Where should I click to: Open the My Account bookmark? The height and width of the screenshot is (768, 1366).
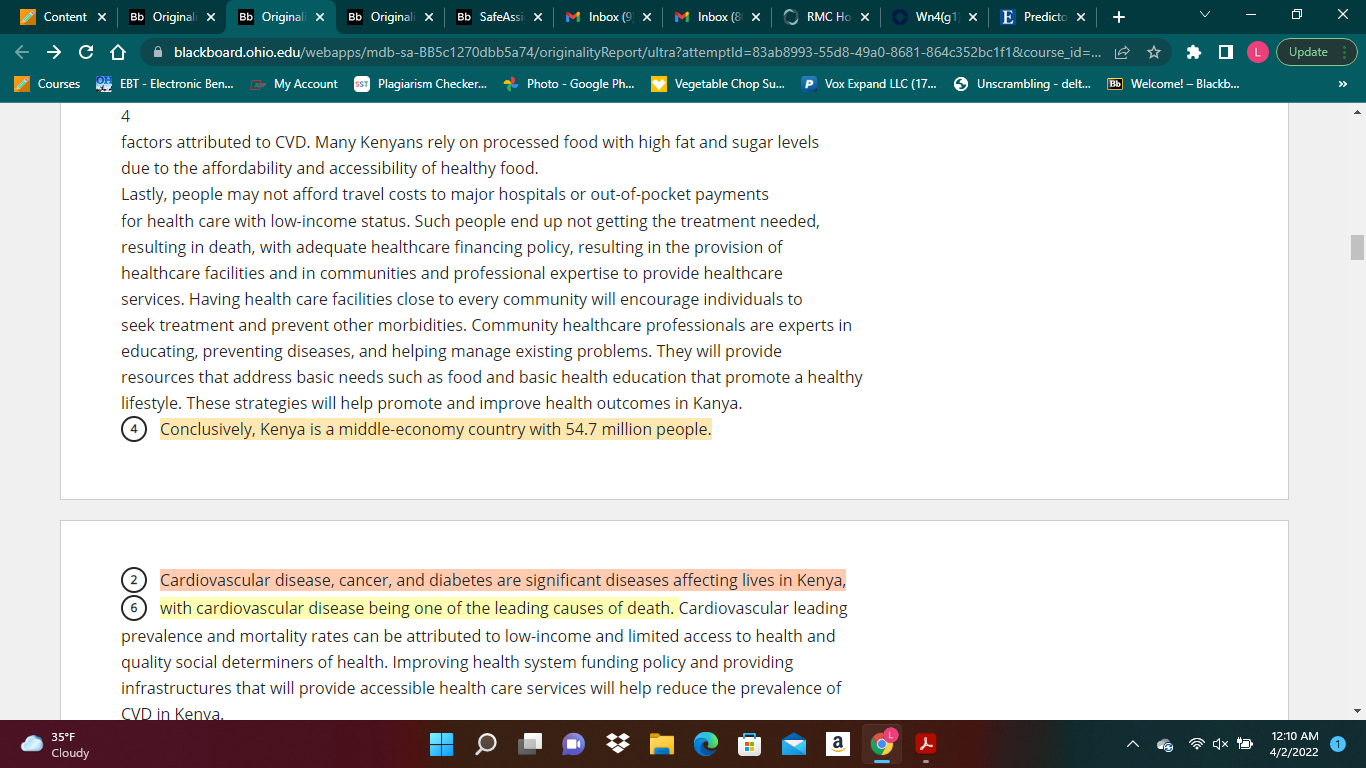[x=294, y=84]
